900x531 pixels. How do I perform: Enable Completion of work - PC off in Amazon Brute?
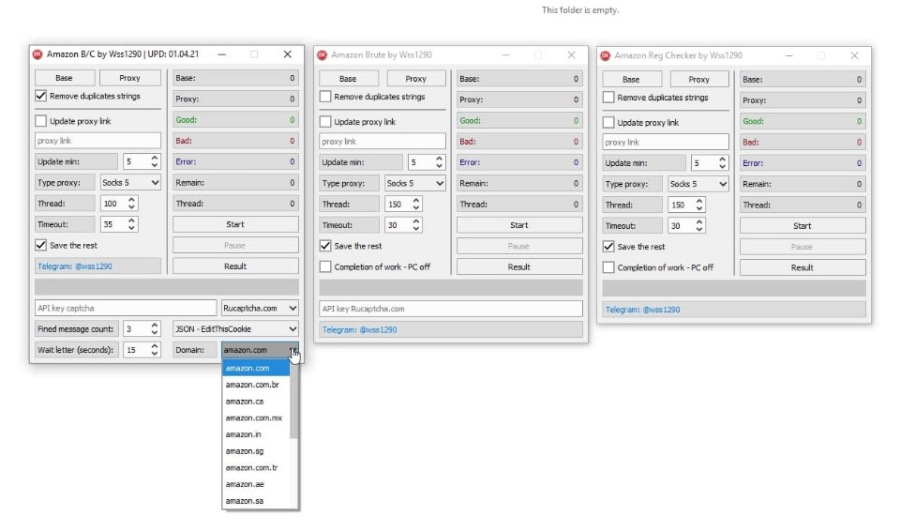point(325,267)
